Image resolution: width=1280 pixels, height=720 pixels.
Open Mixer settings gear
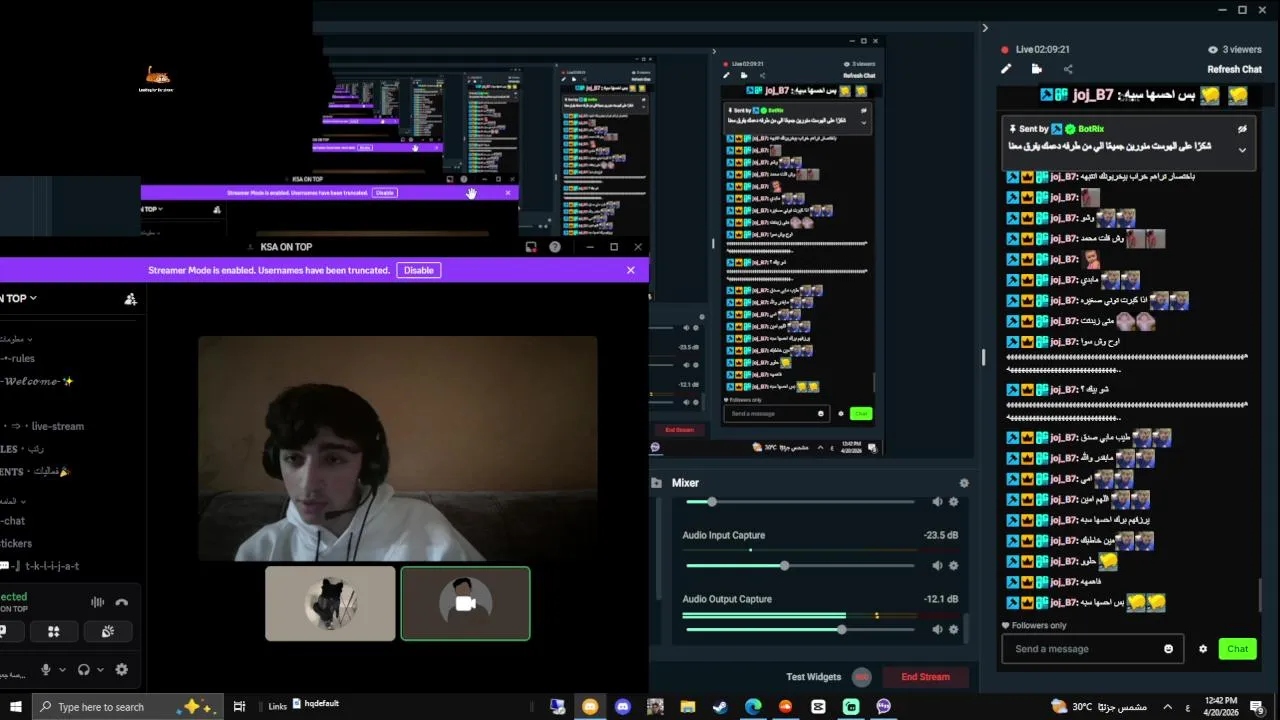(x=964, y=483)
